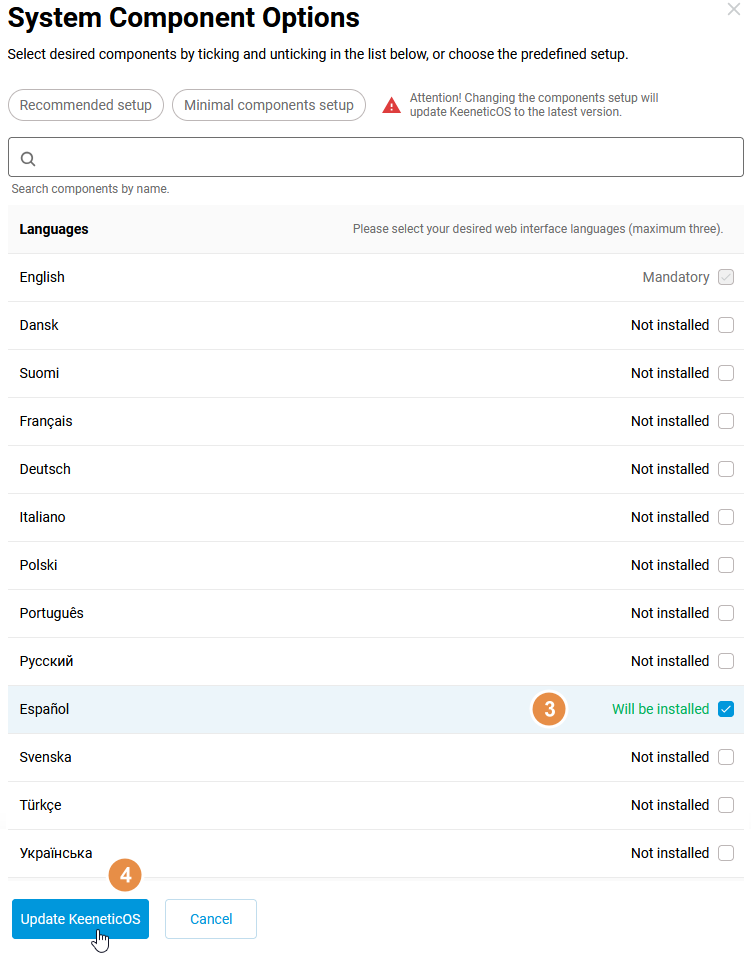751x961 pixels.
Task: Choose the Minimal components setup button
Action: [269, 105]
